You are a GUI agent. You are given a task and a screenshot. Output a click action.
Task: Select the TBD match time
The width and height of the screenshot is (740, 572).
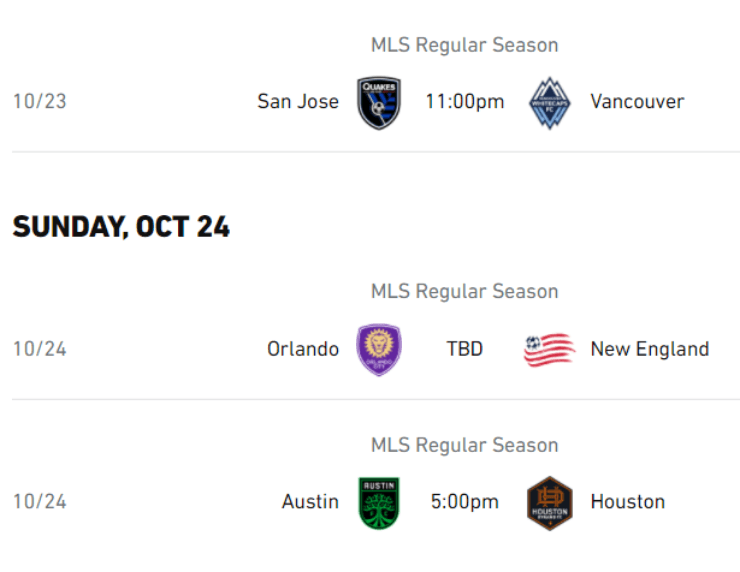(x=464, y=349)
